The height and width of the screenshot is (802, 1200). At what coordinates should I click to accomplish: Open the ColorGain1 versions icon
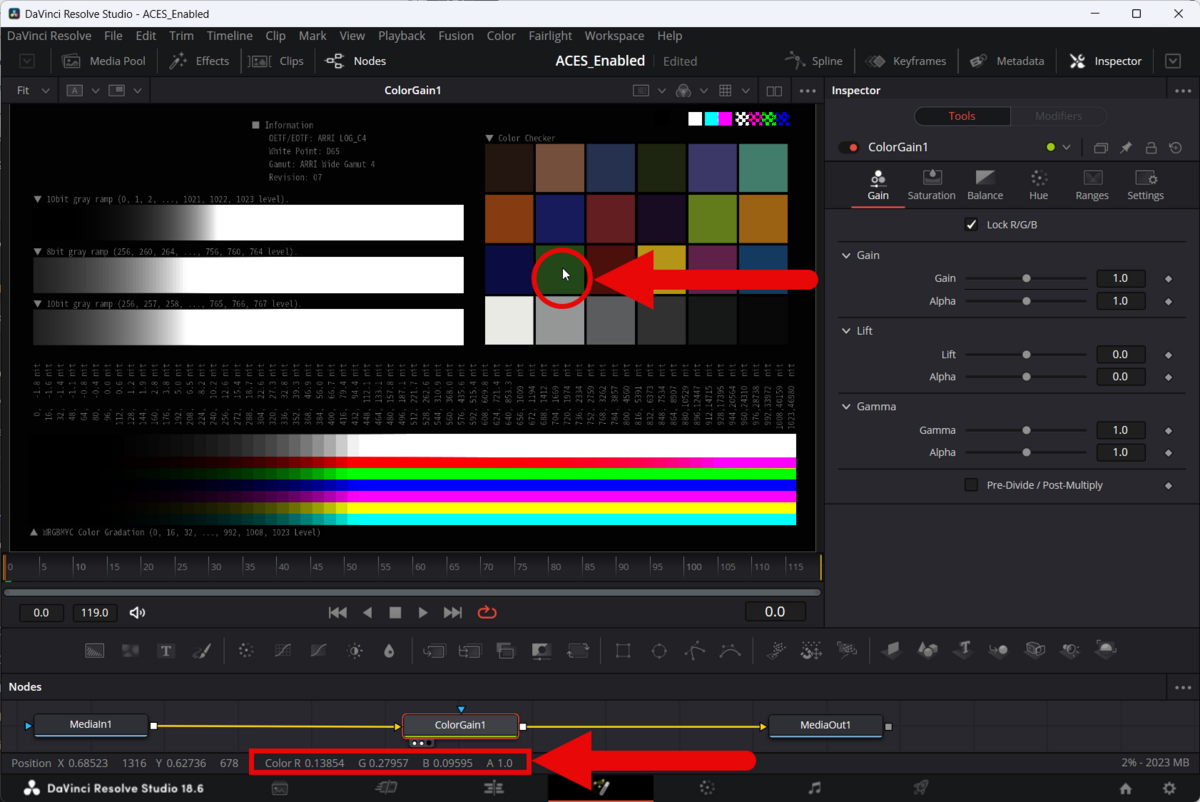pyautogui.click(x=1101, y=147)
